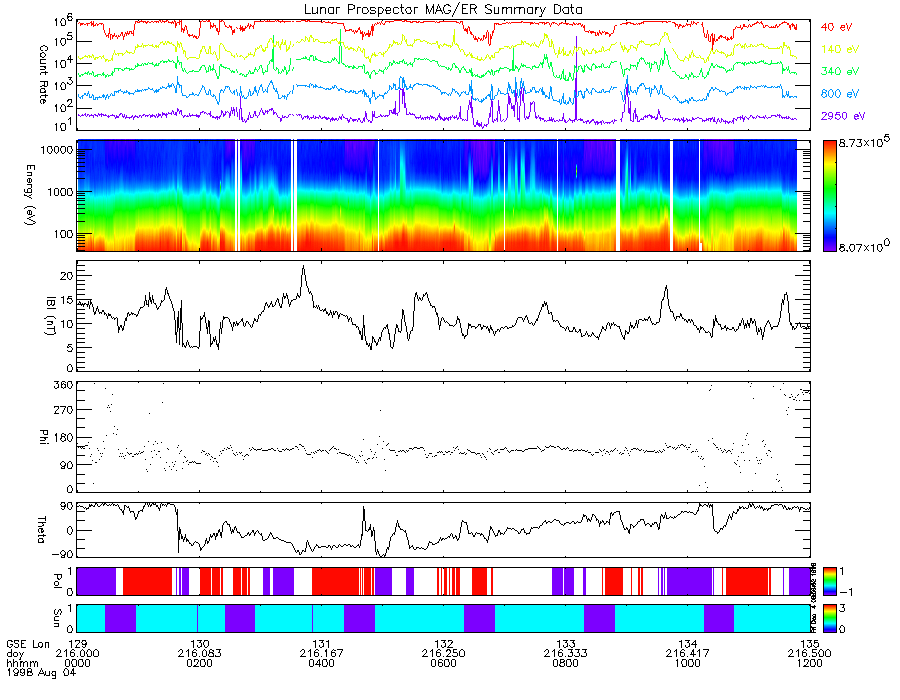Viewport: 900px width, 700px height.
Task: Click the time tick '0600'
Action: pyautogui.click(x=444, y=663)
